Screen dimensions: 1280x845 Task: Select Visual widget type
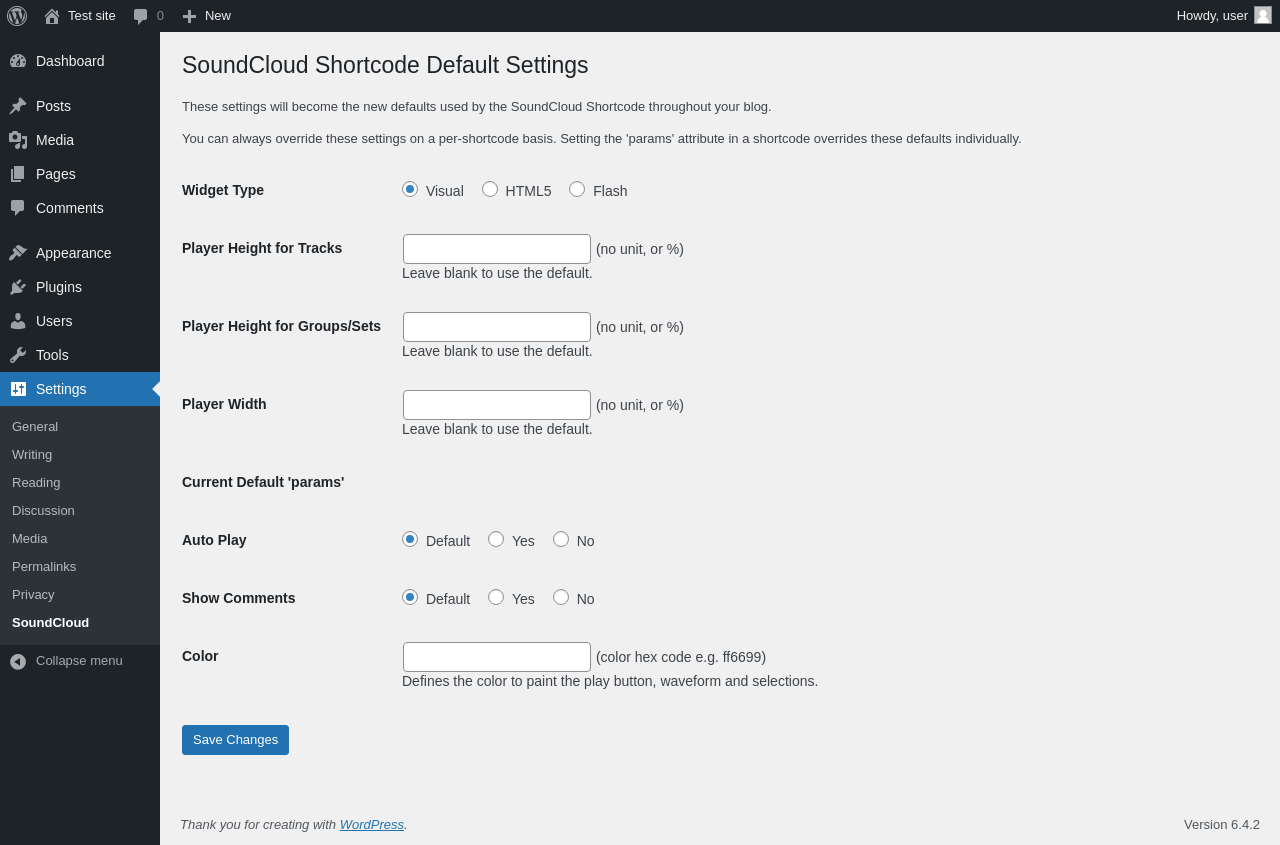[x=410, y=189]
